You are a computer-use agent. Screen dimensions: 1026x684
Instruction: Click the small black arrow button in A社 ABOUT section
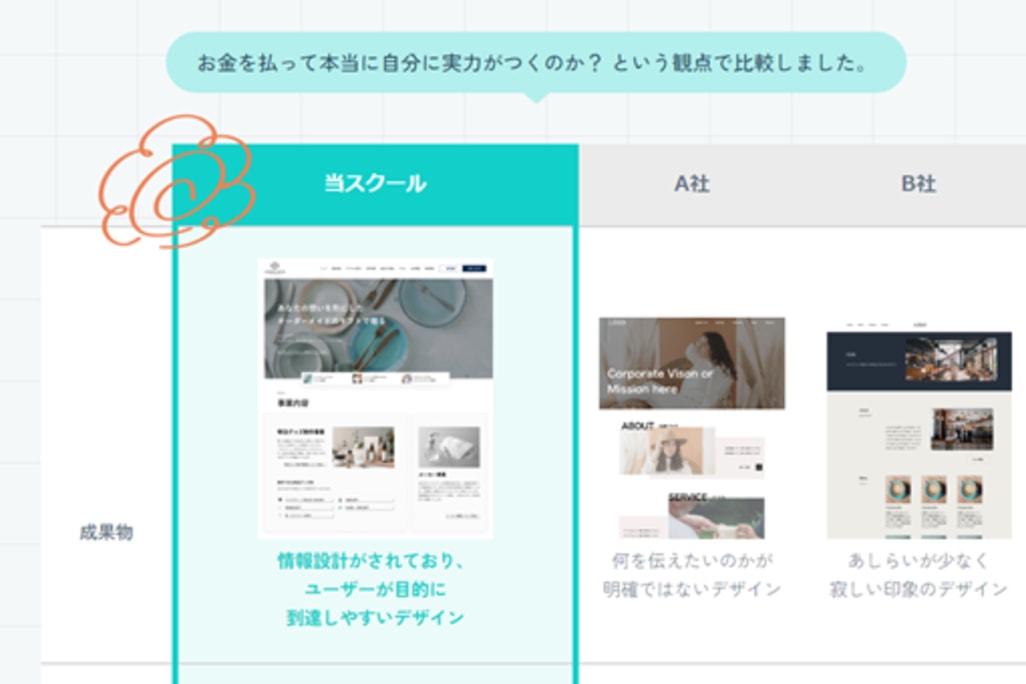(x=757, y=466)
